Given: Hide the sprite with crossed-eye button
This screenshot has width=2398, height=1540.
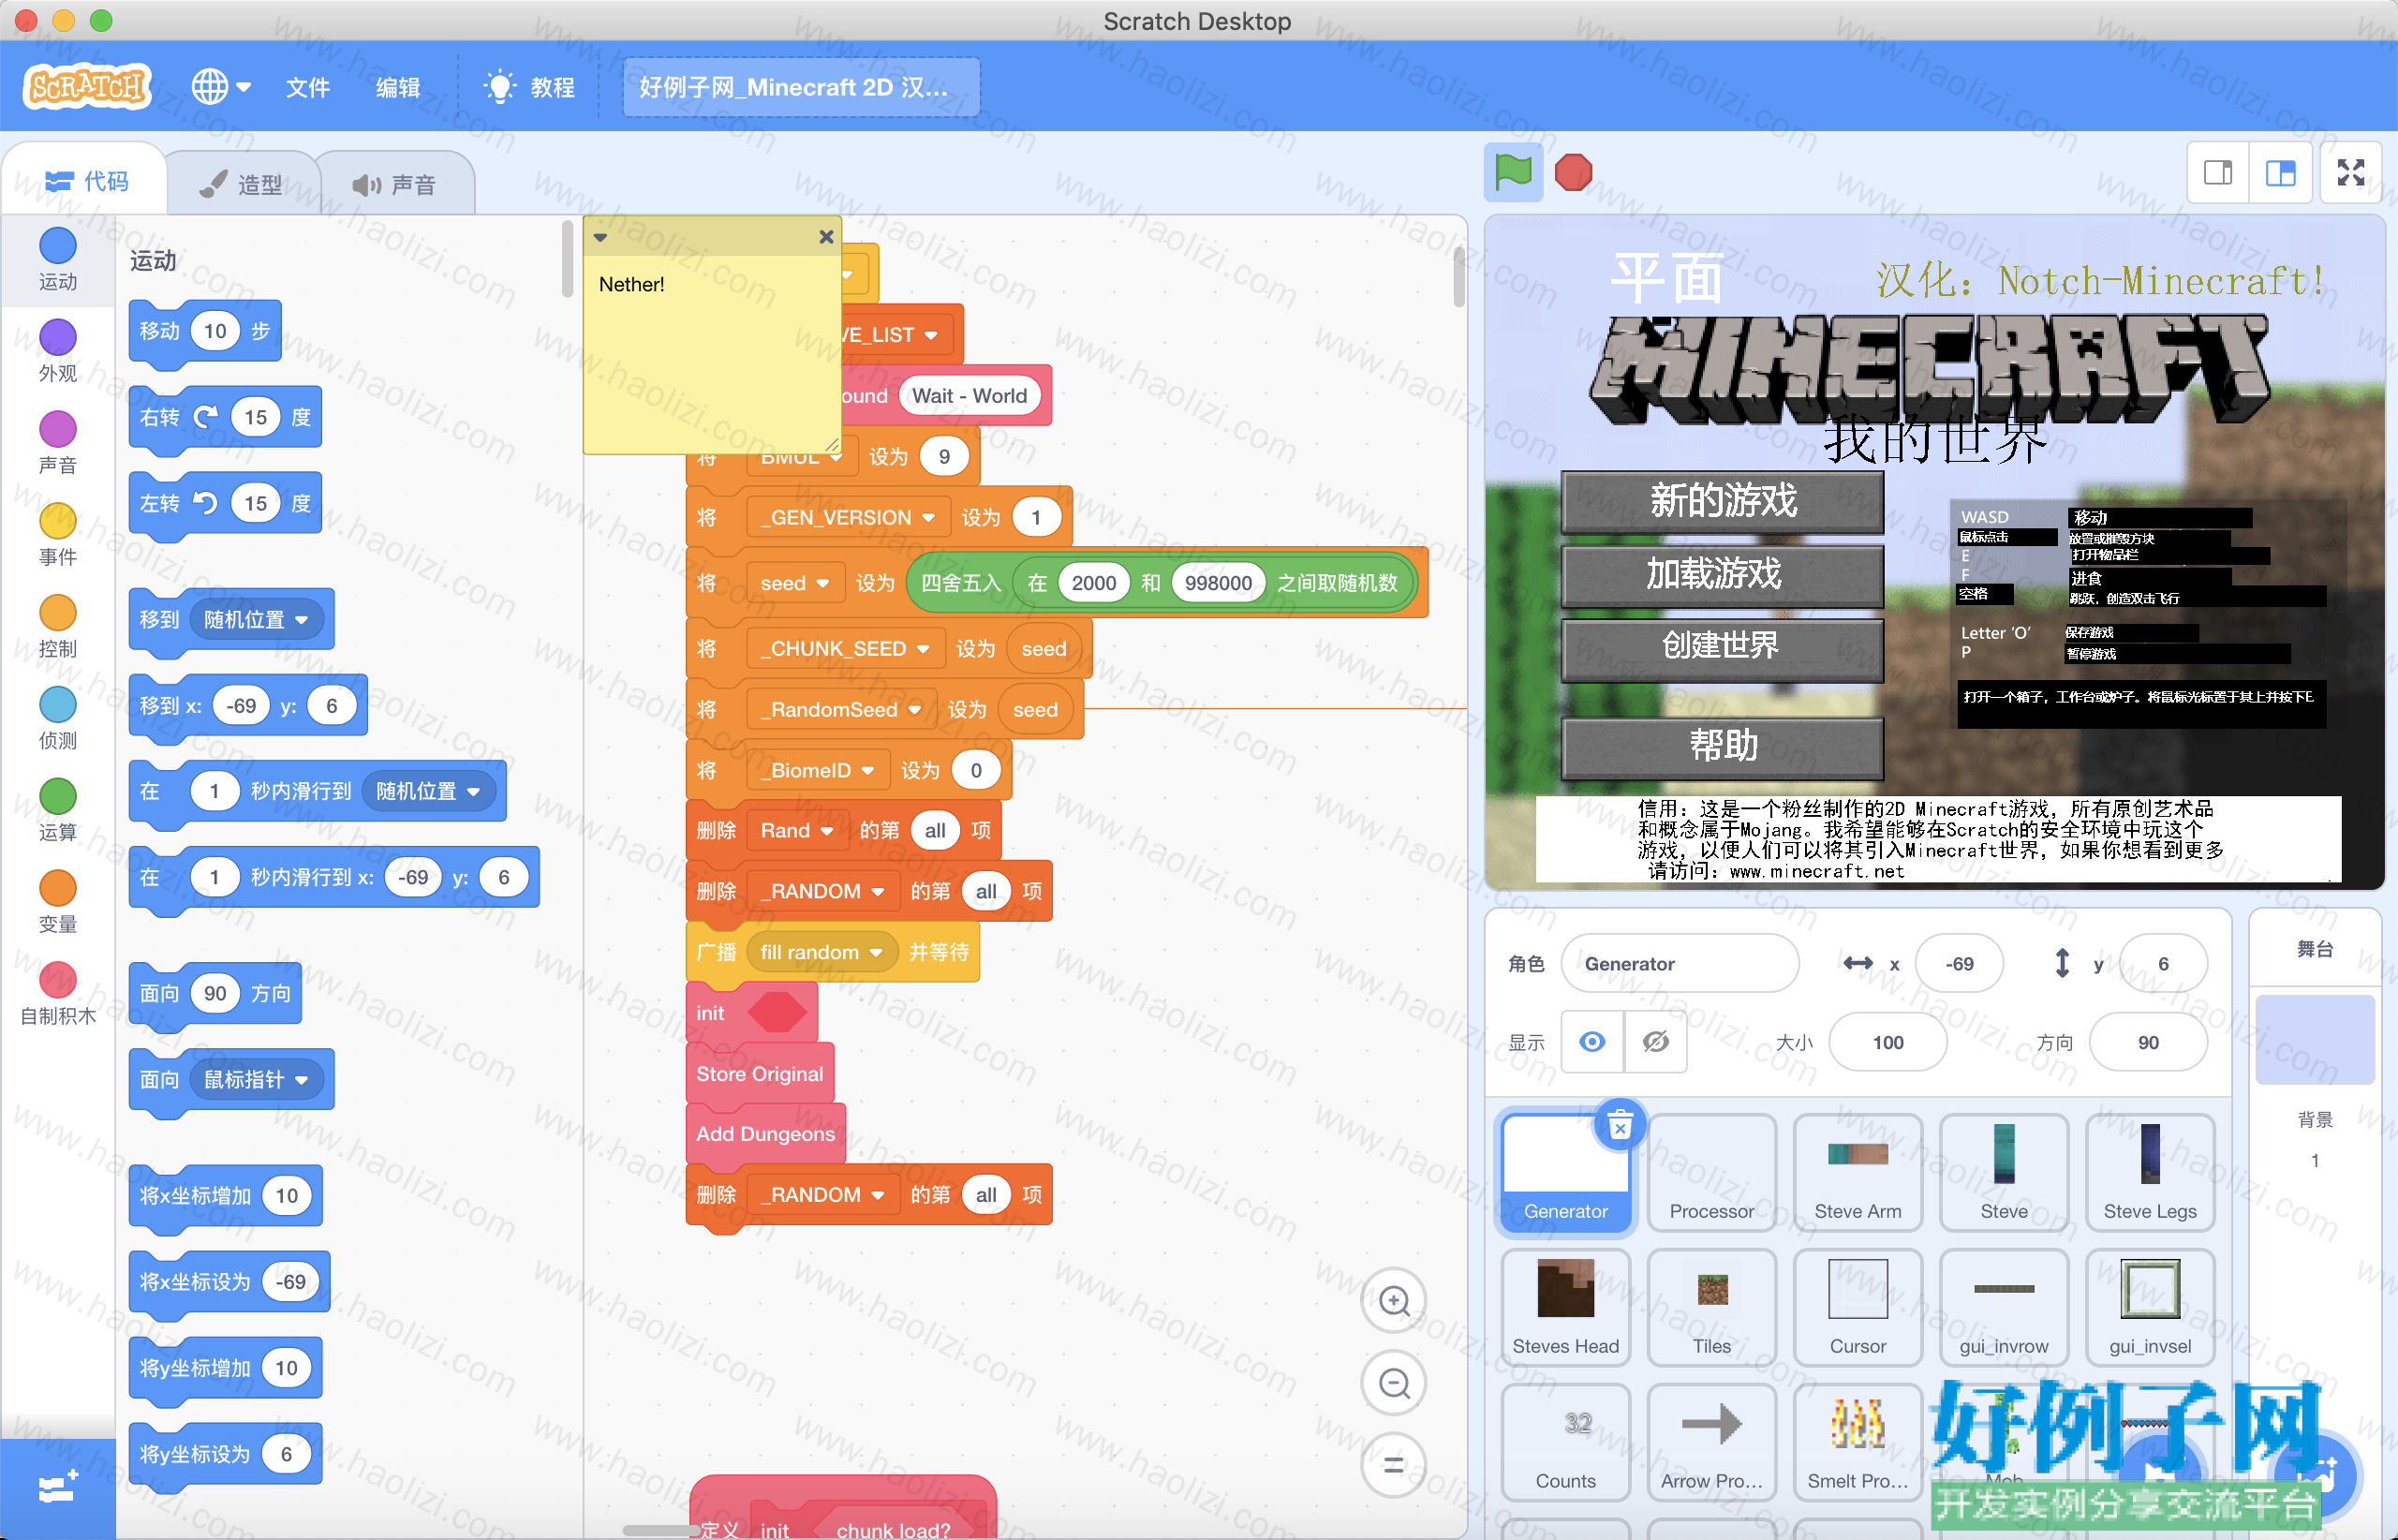Looking at the screenshot, I should coord(1656,1042).
